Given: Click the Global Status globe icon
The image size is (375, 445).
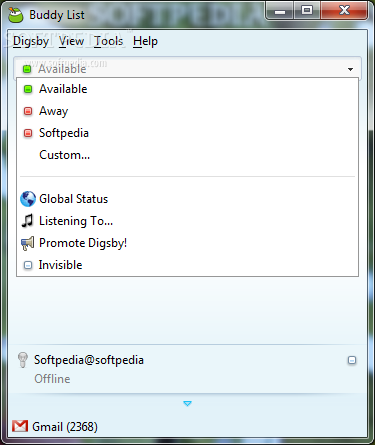Looking at the screenshot, I should coord(28,199).
